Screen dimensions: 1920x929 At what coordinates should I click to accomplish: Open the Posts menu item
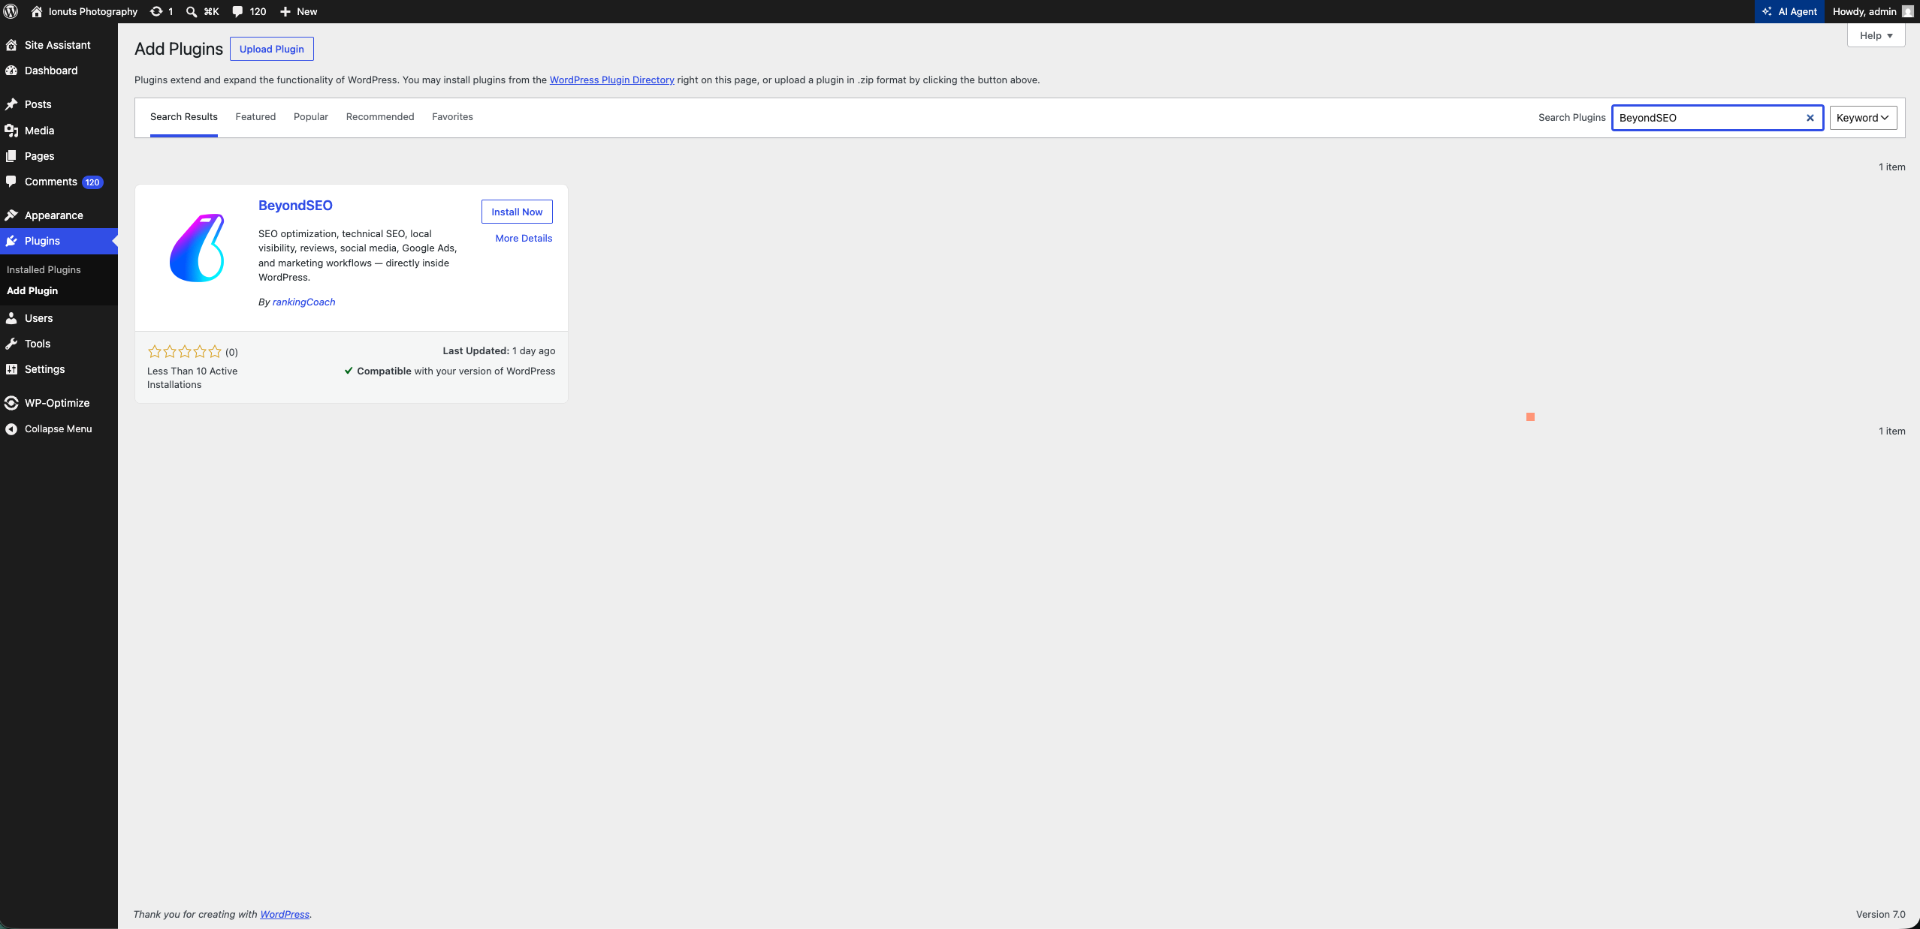[58, 104]
